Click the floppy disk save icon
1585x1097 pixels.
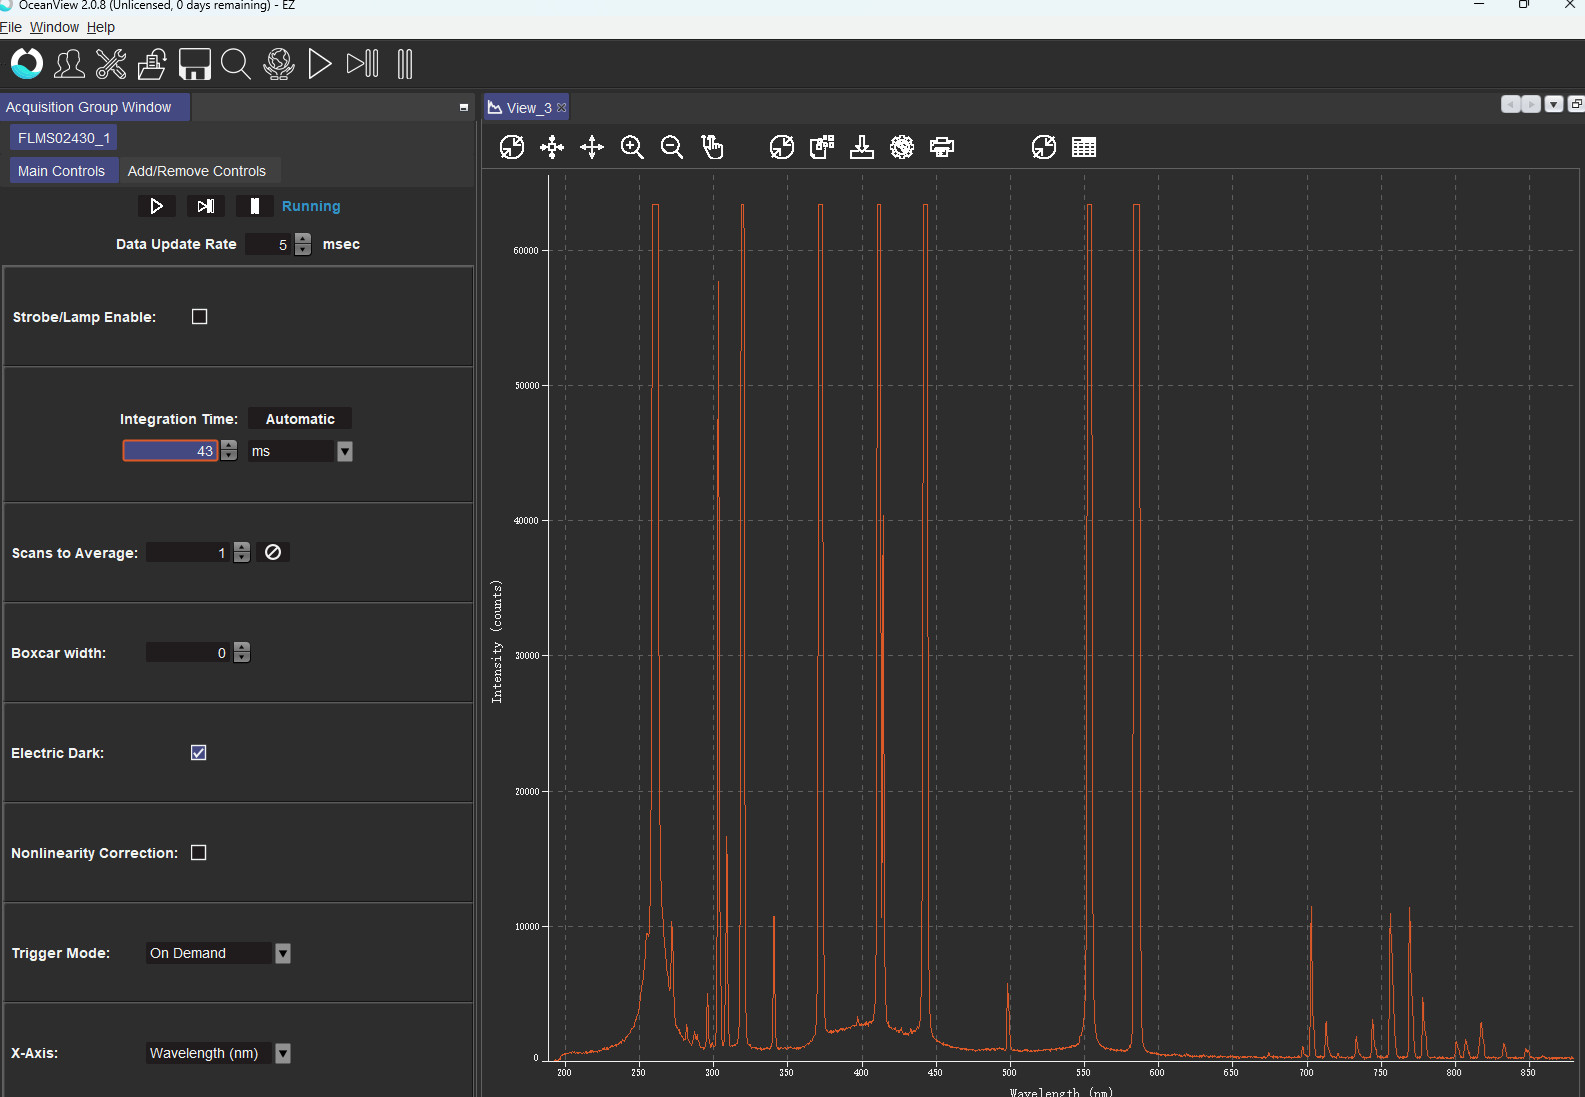(194, 64)
